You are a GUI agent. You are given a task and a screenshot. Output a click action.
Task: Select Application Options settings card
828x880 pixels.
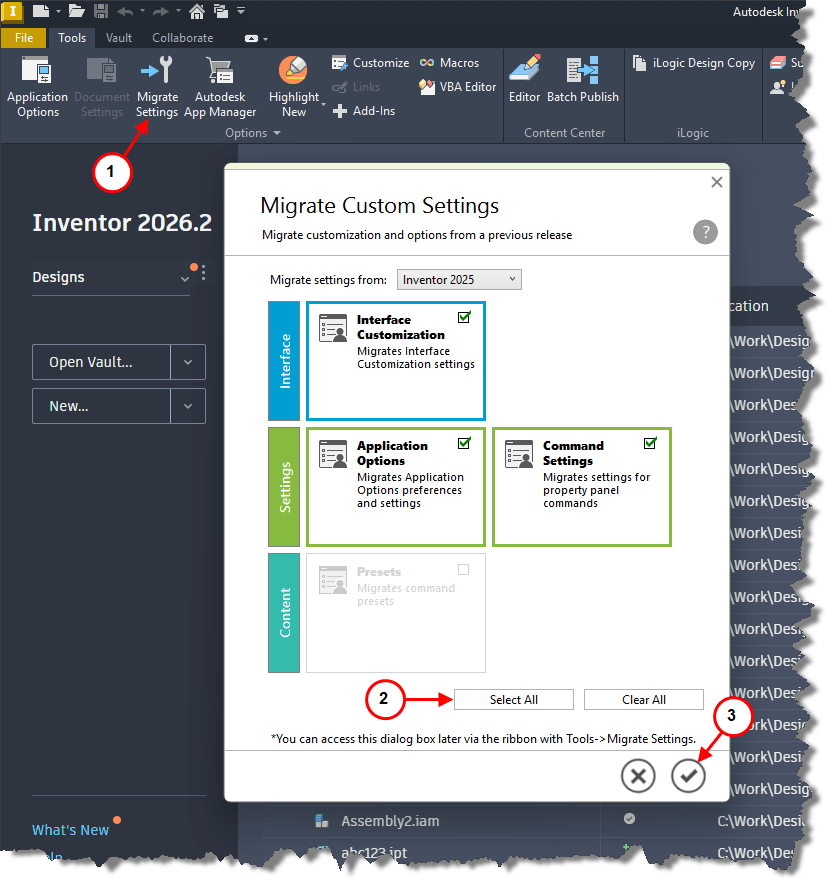[396, 487]
